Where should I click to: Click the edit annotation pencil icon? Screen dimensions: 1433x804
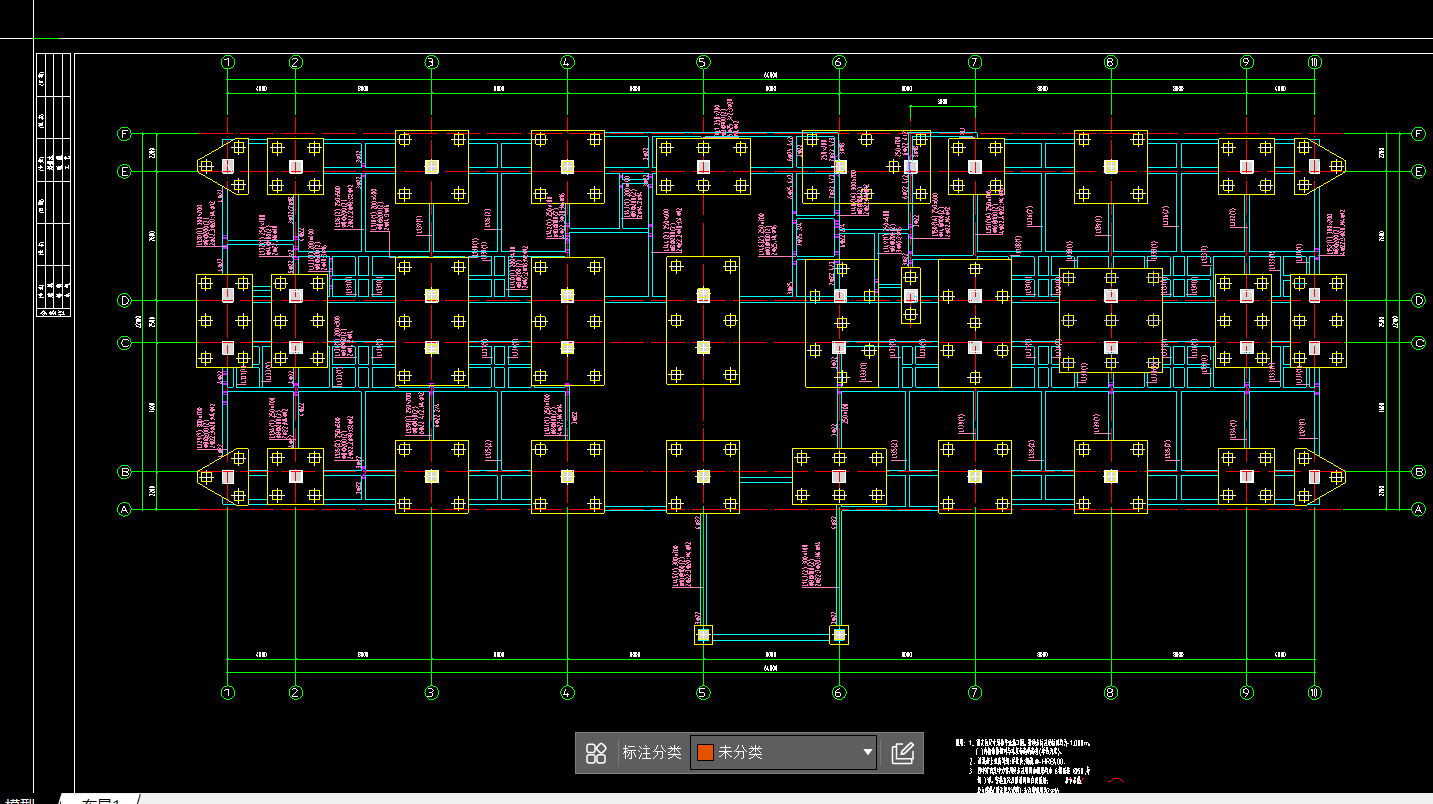(902, 753)
